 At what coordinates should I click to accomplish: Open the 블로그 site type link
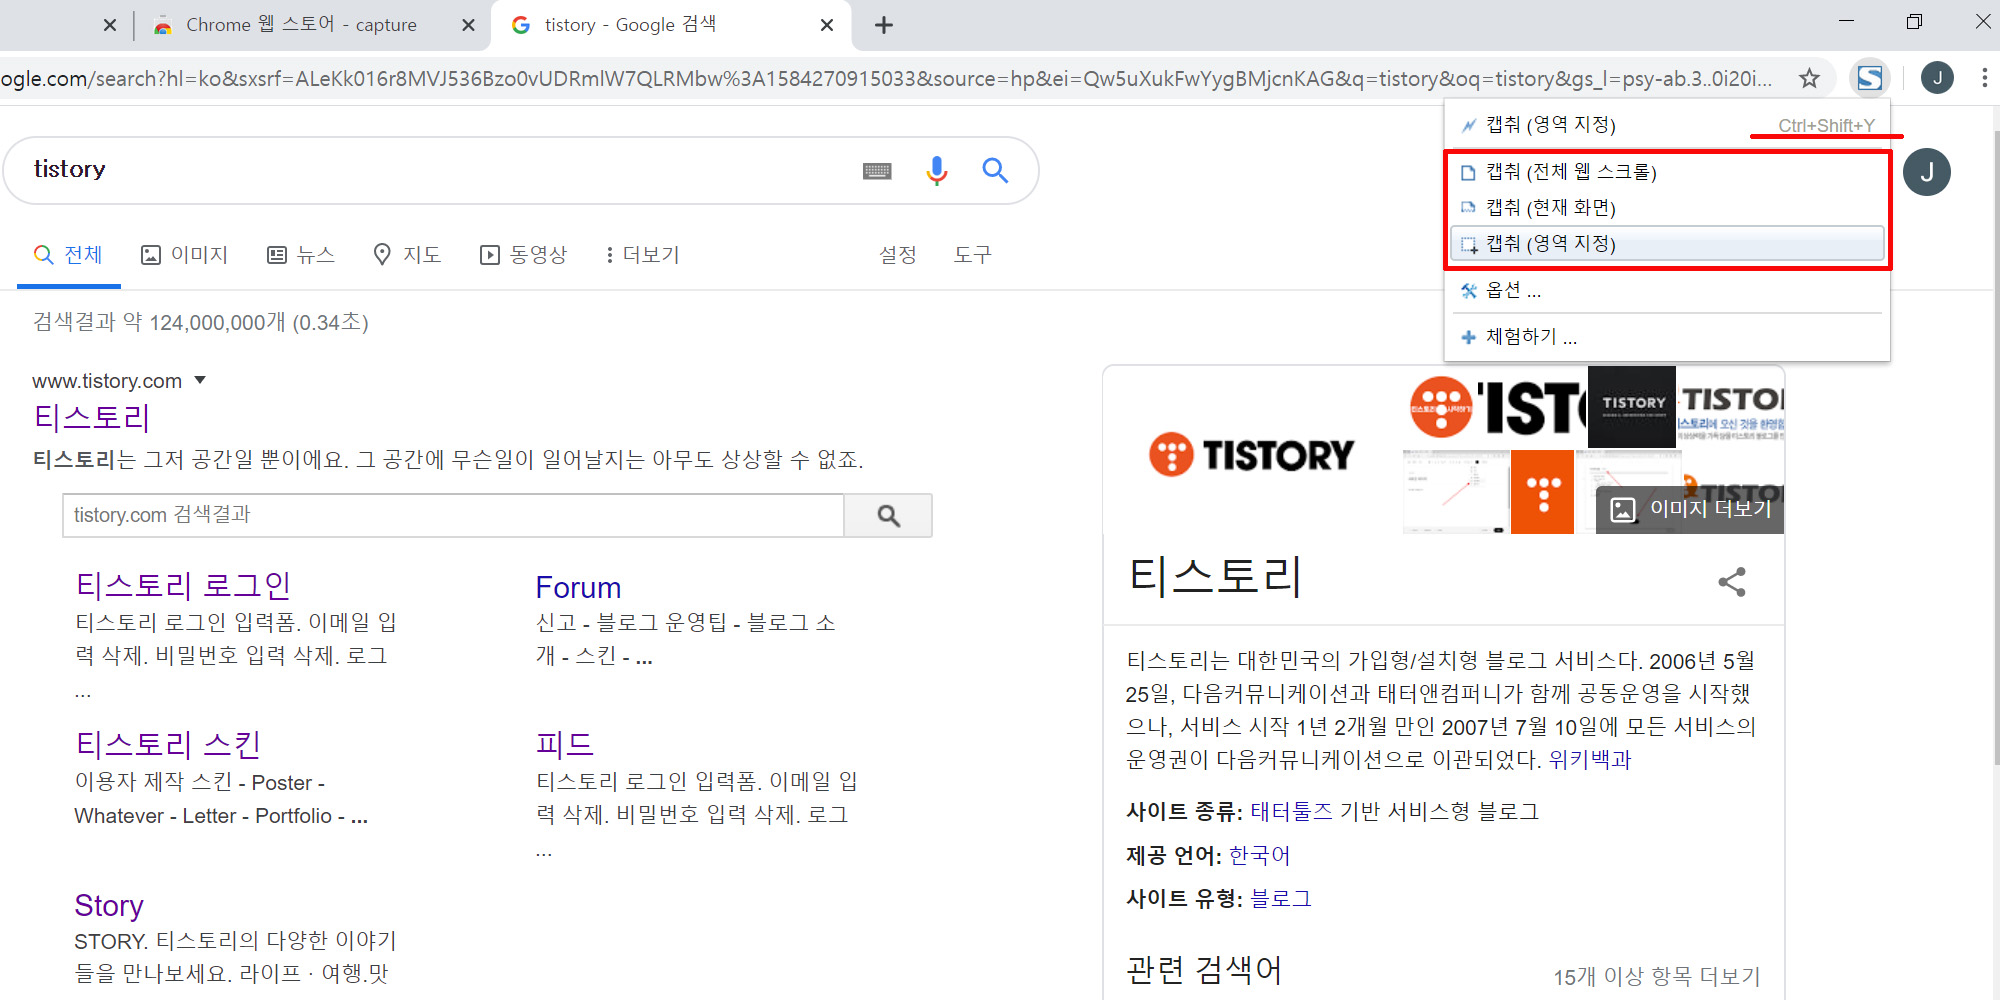click(1280, 899)
